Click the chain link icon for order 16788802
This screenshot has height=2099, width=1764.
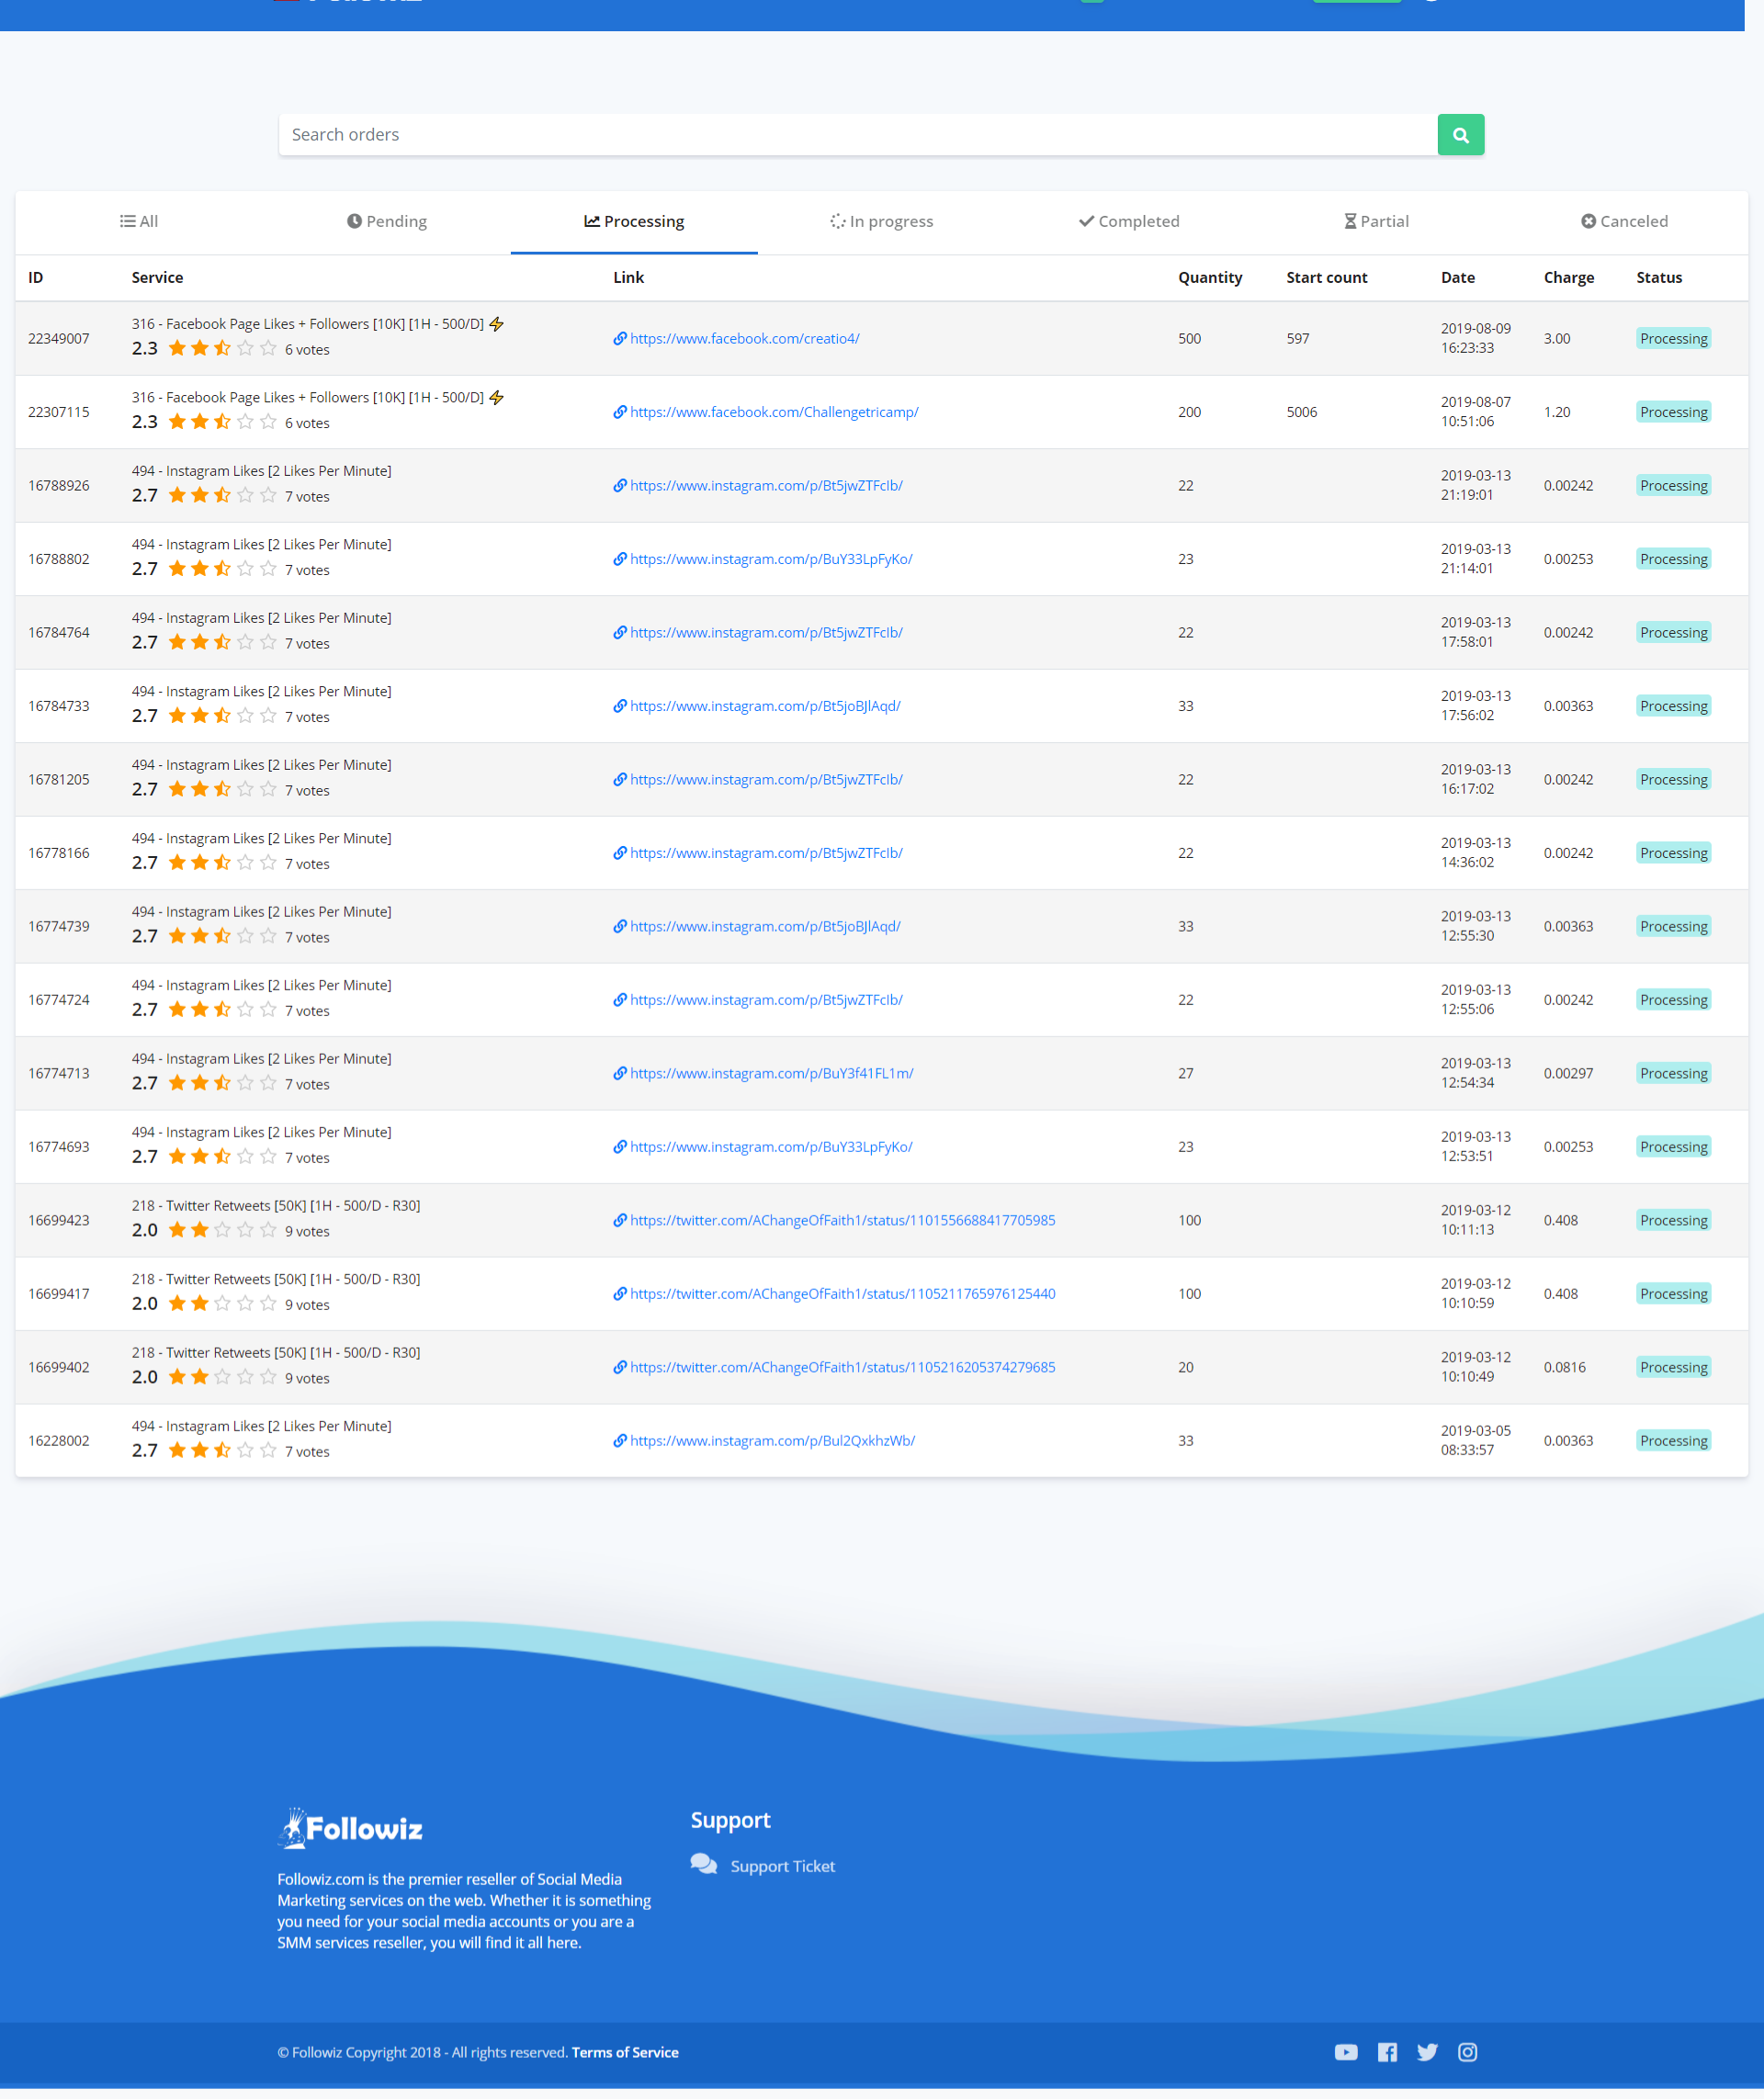pyautogui.click(x=620, y=559)
